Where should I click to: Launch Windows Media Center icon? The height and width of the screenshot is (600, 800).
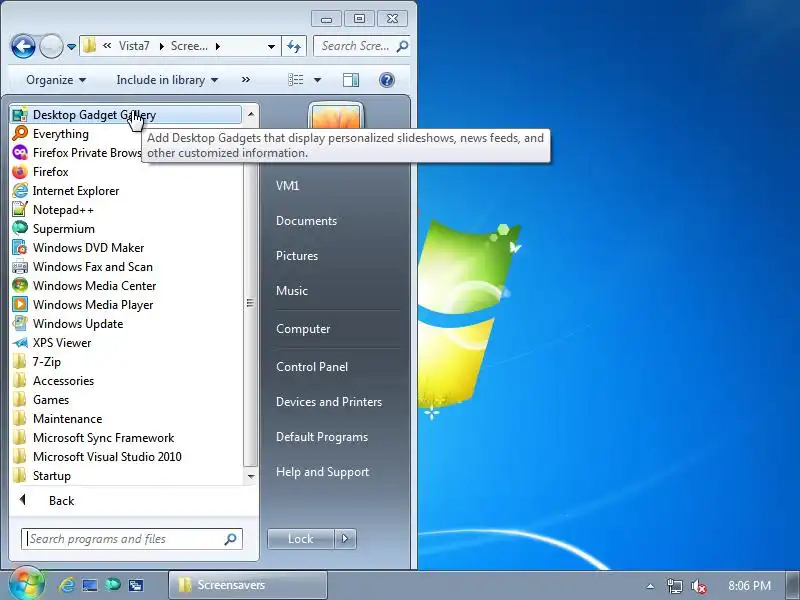[20, 286]
